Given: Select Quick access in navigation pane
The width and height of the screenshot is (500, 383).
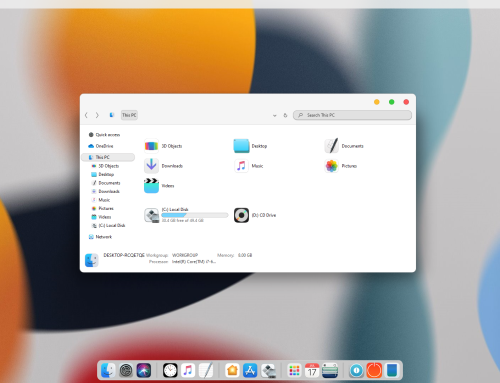Looking at the screenshot, I should [x=104, y=135].
